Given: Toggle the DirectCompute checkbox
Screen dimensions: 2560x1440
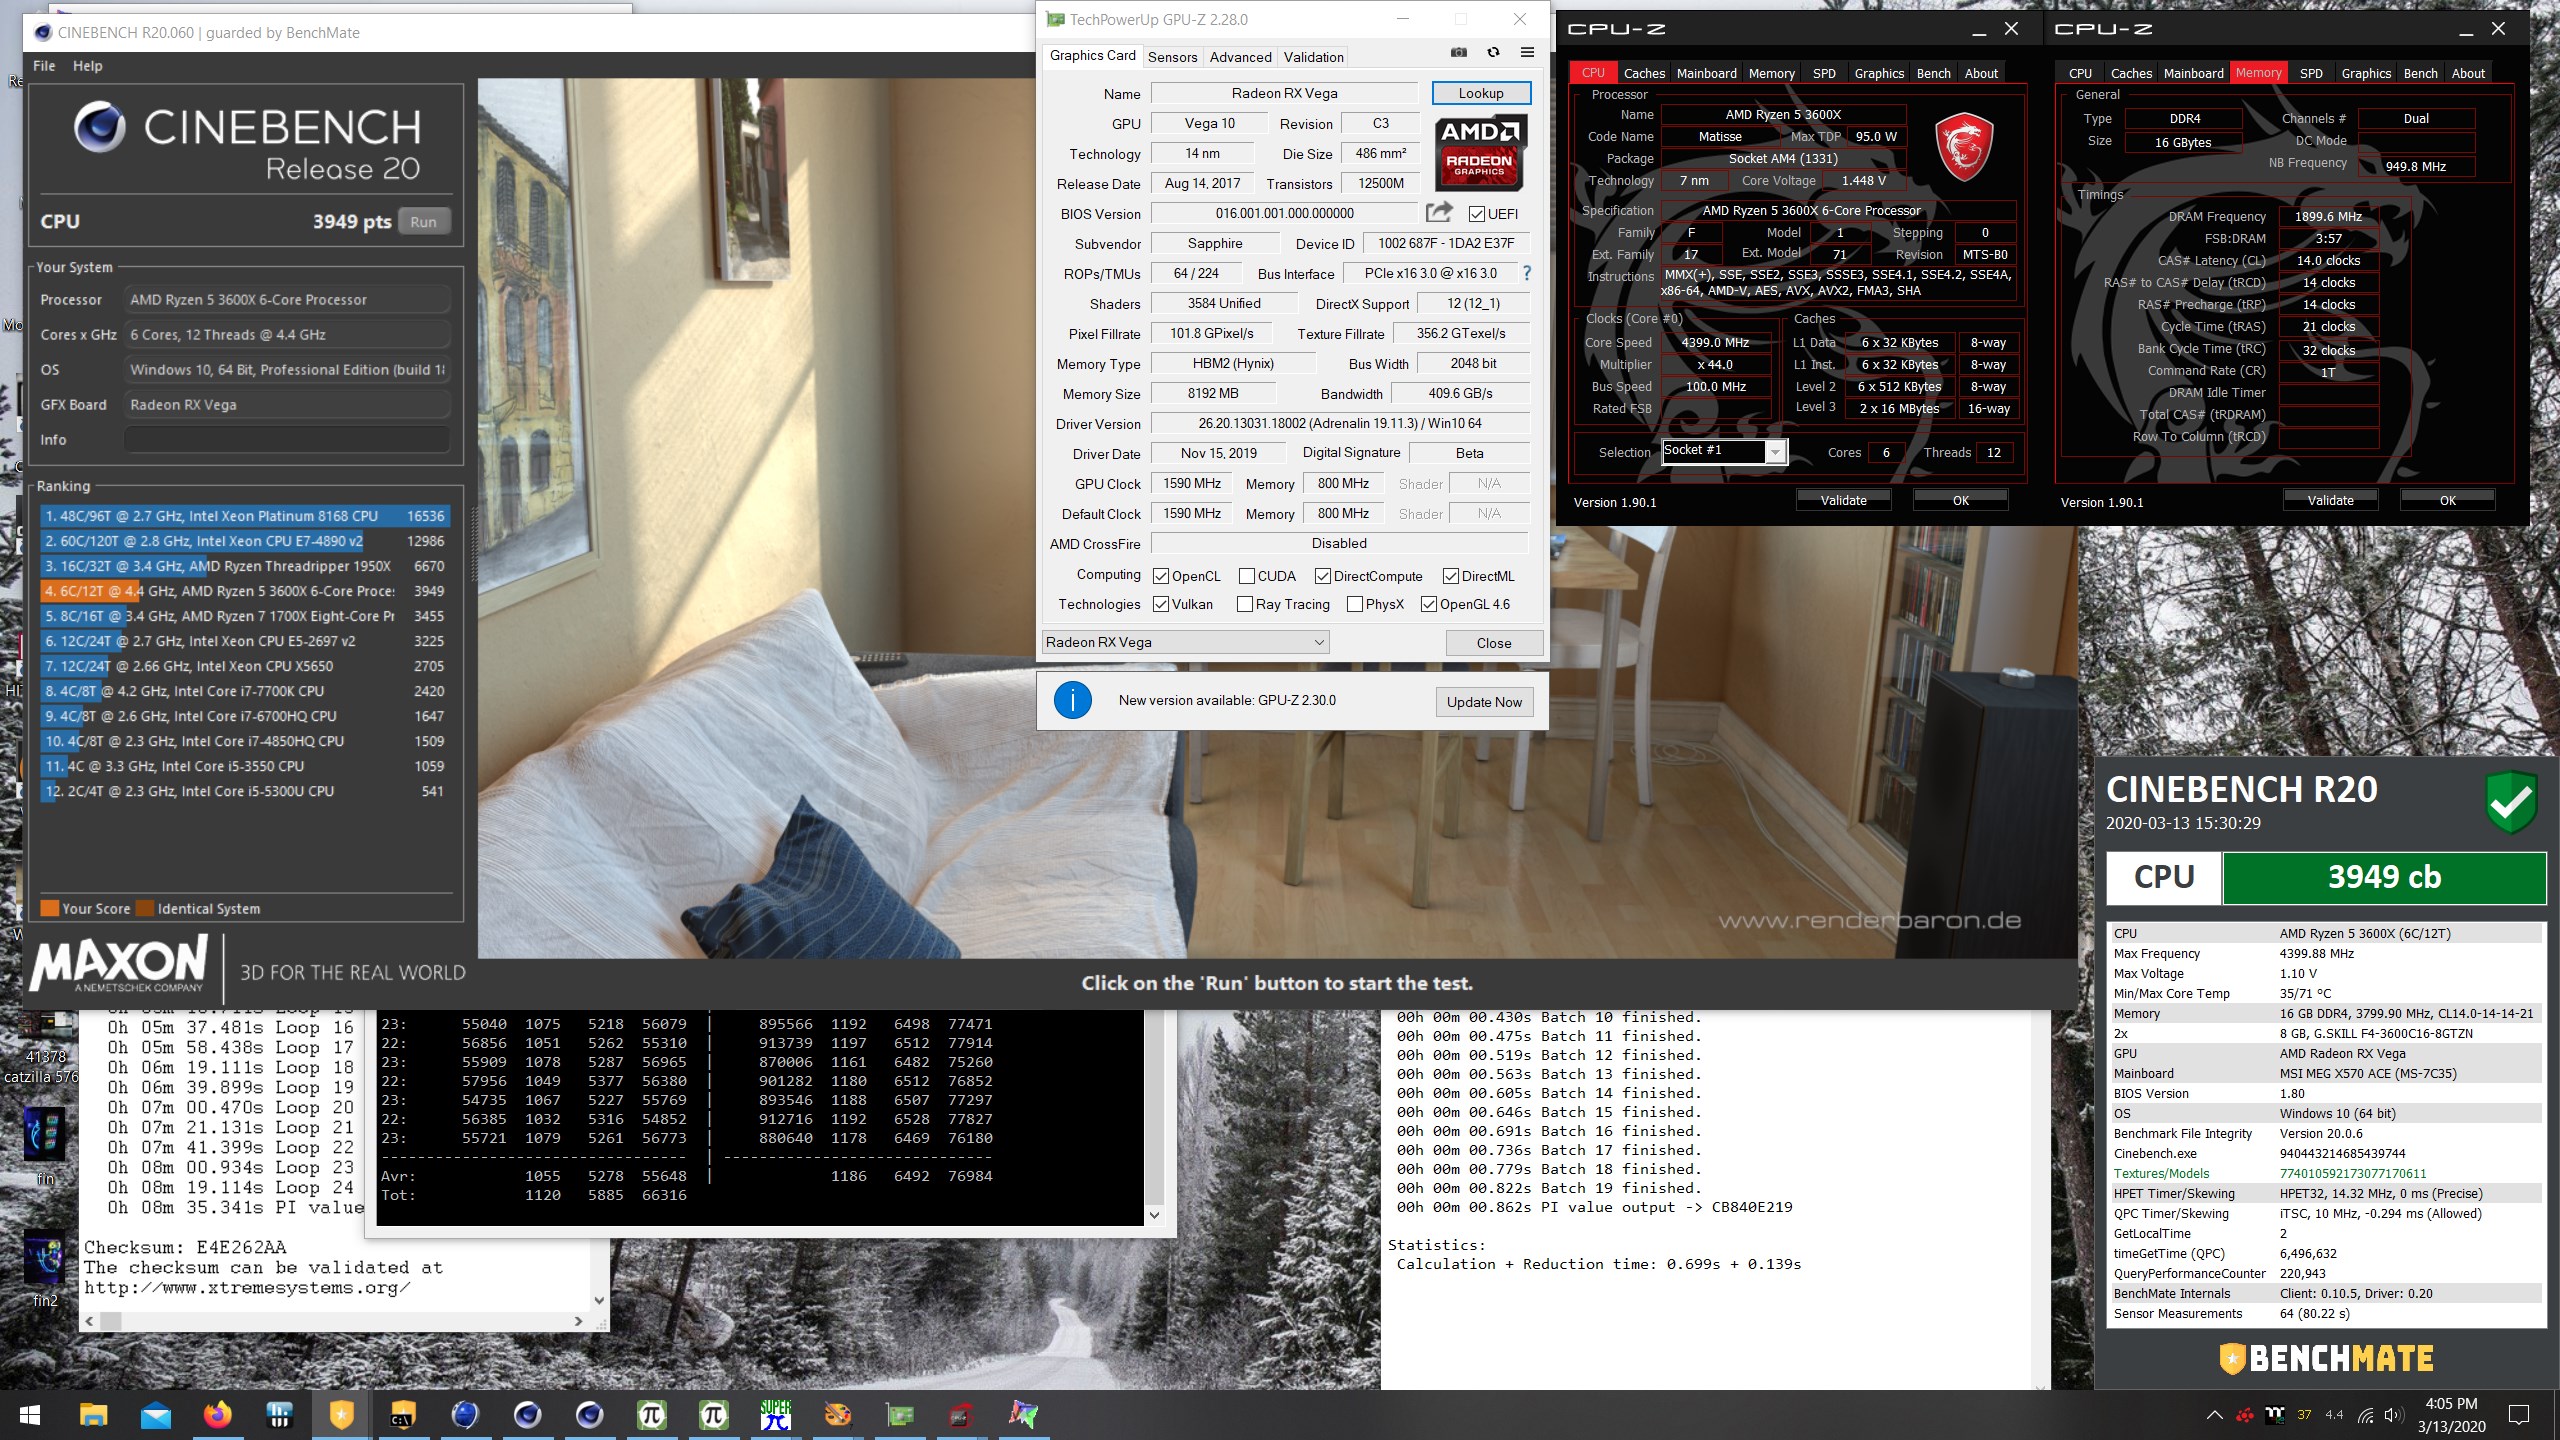Looking at the screenshot, I should (1323, 576).
